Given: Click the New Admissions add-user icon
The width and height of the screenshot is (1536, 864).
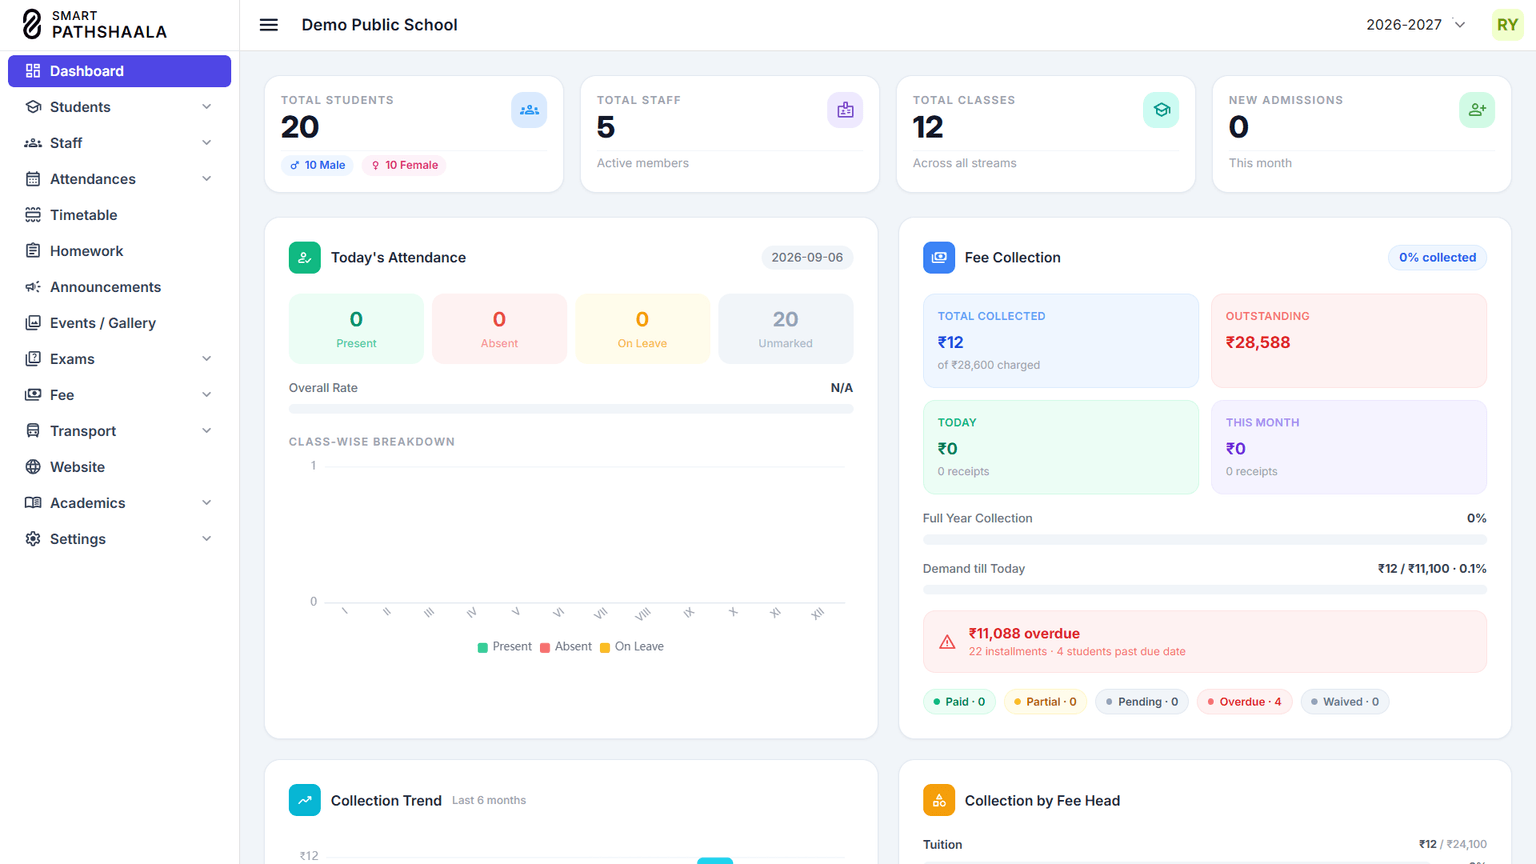Looking at the screenshot, I should click(x=1477, y=110).
